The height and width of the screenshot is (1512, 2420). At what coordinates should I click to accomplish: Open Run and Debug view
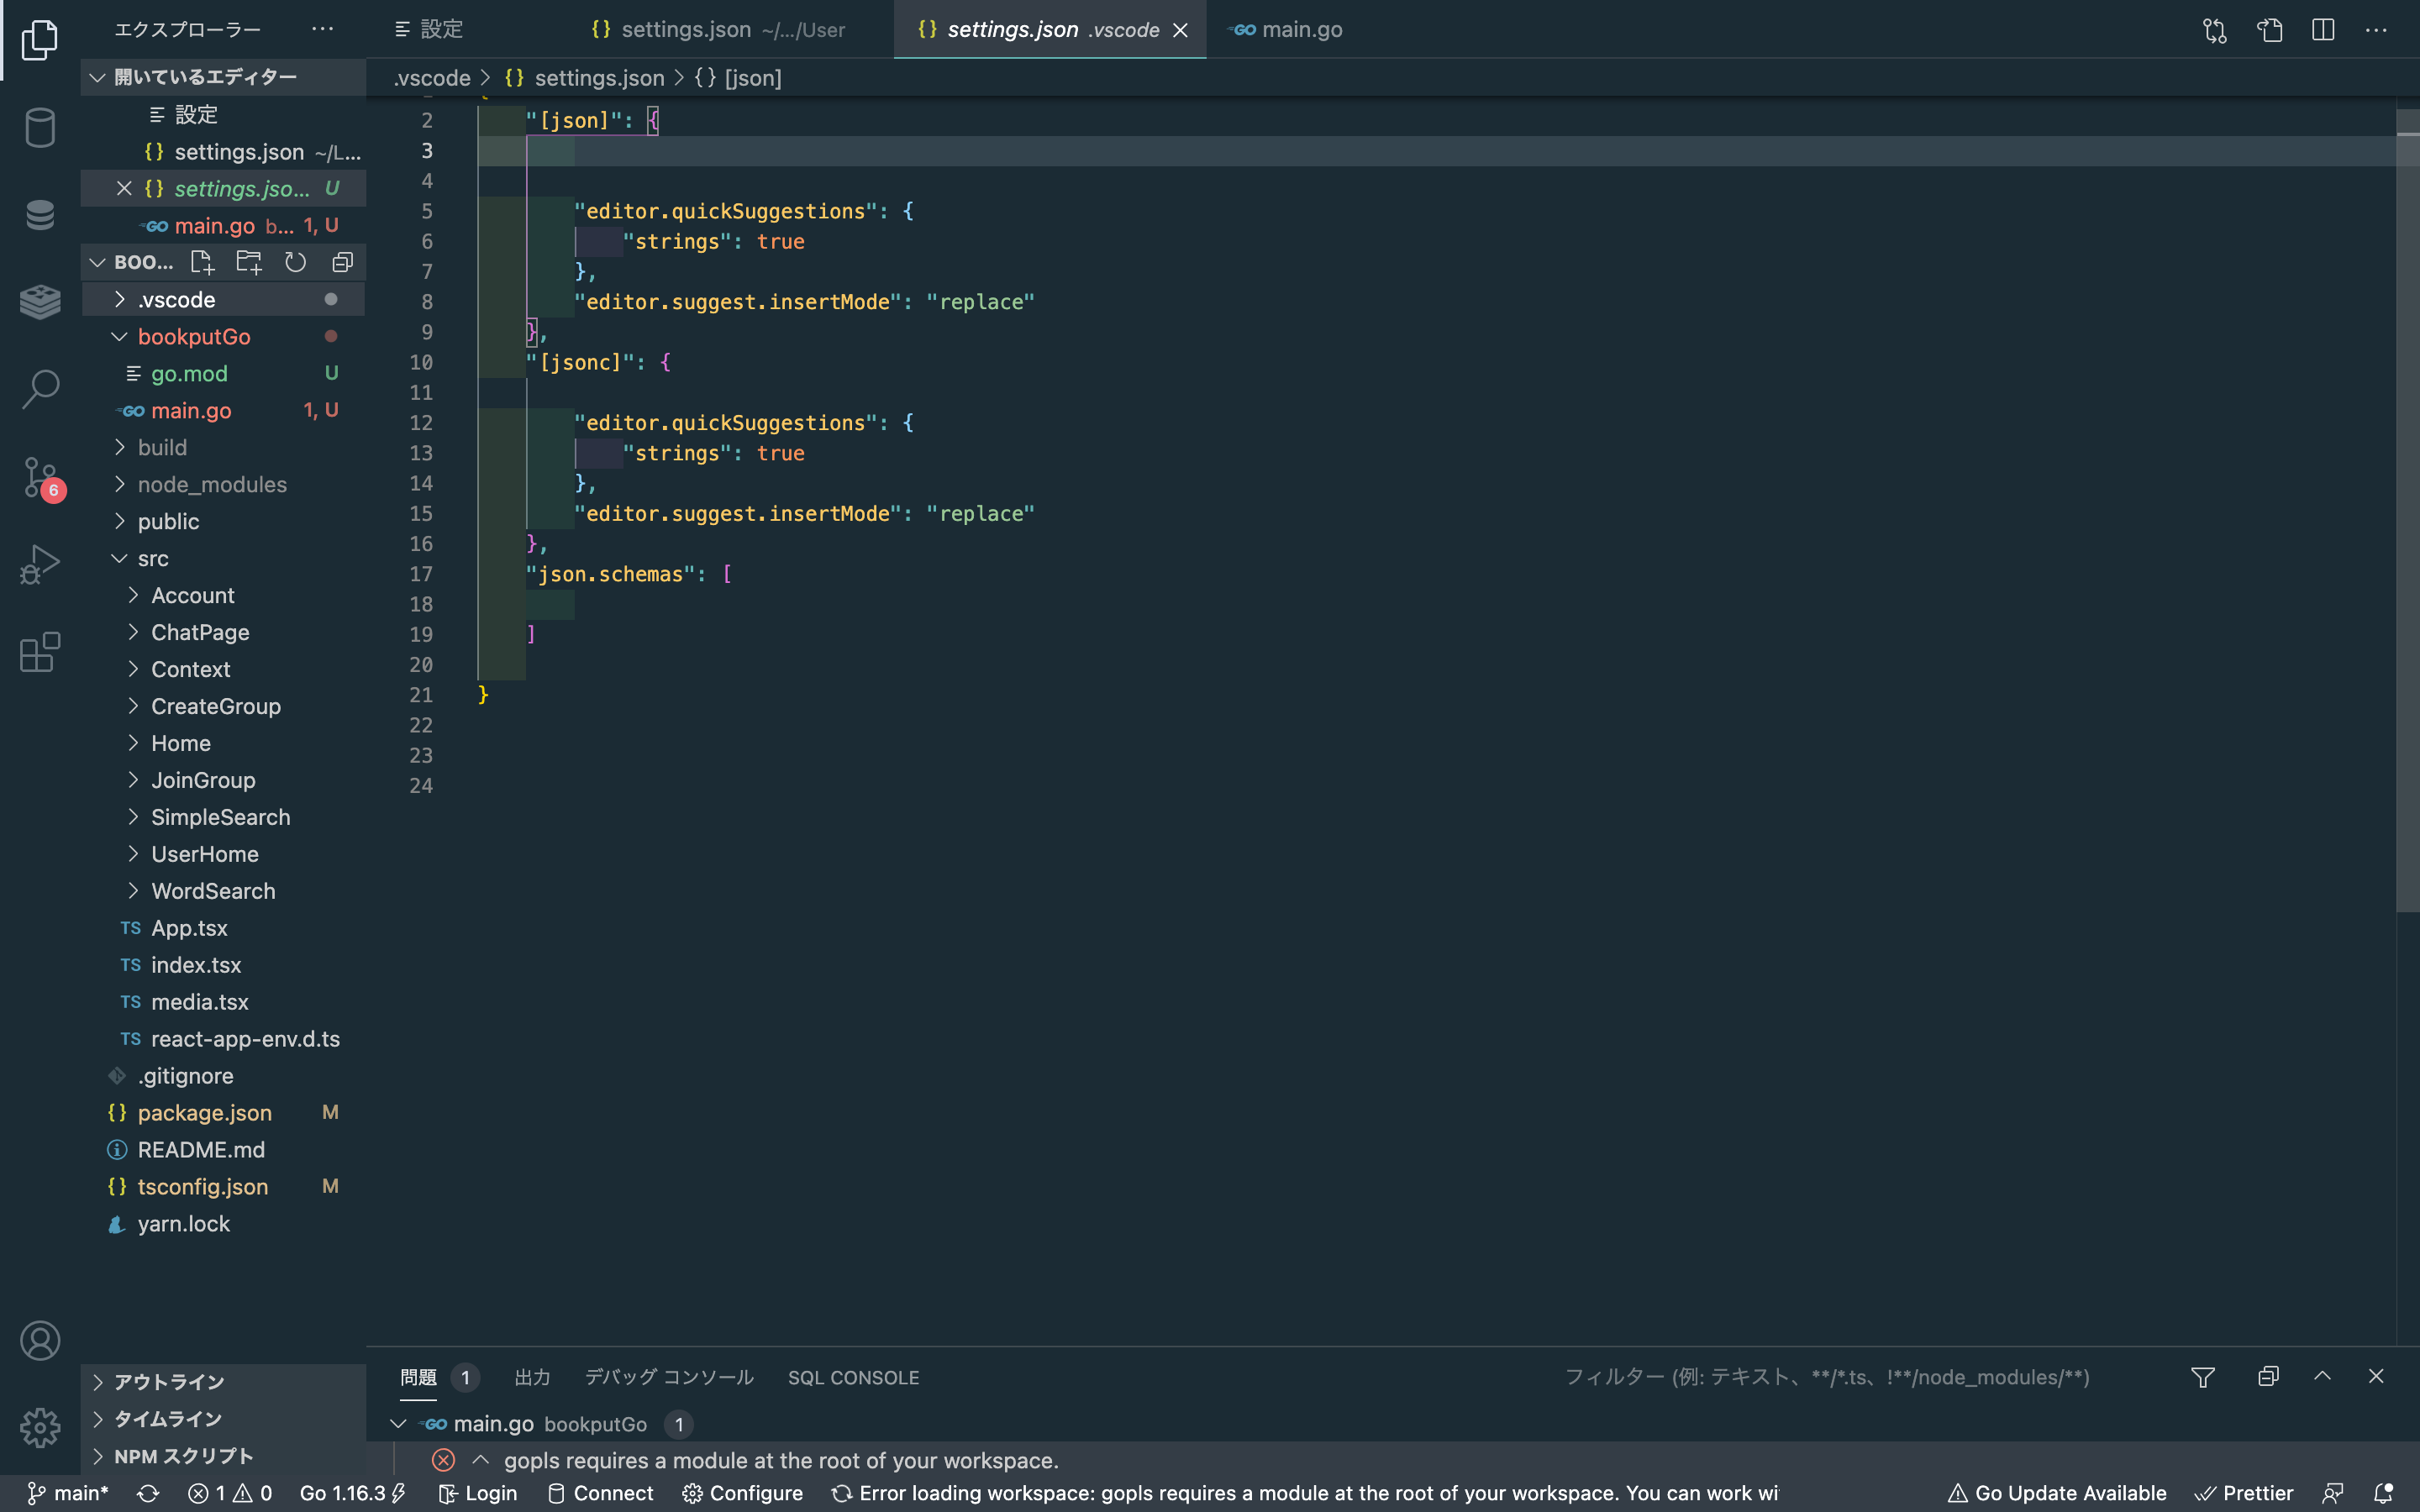click(x=40, y=564)
